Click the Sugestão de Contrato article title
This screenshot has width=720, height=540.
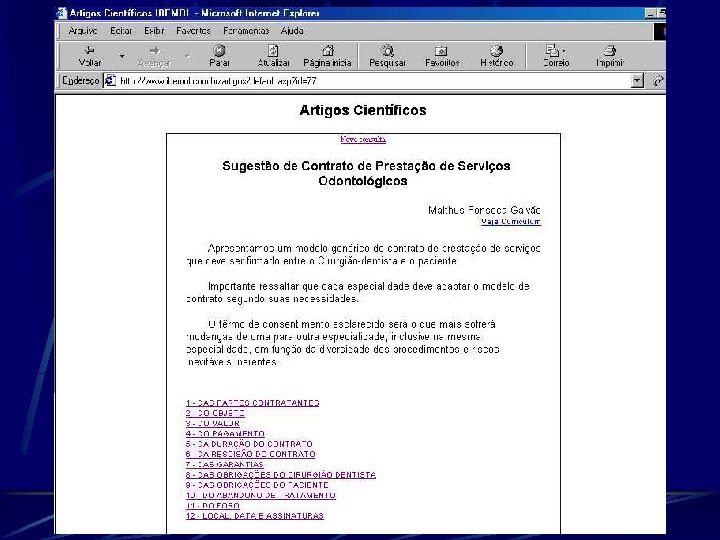tap(366, 173)
